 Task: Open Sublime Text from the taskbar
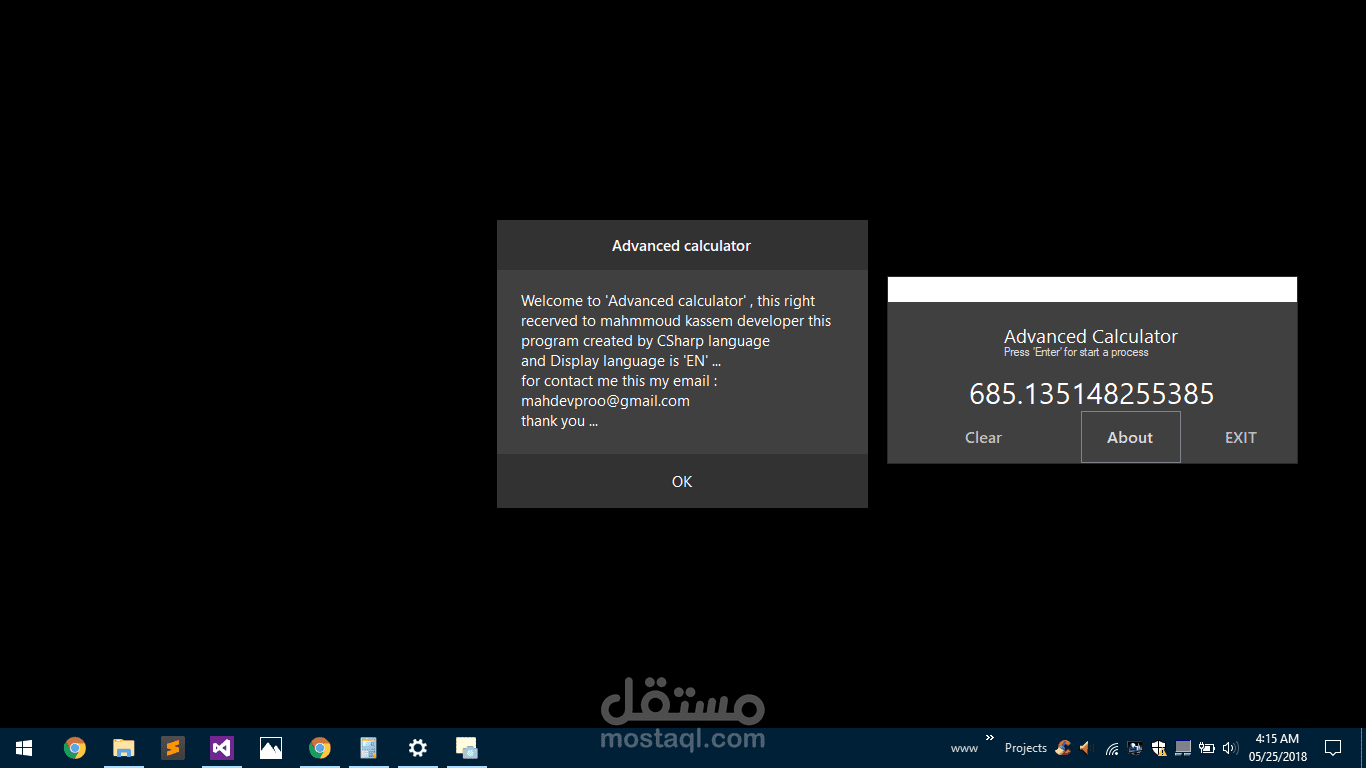pos(173,748)
